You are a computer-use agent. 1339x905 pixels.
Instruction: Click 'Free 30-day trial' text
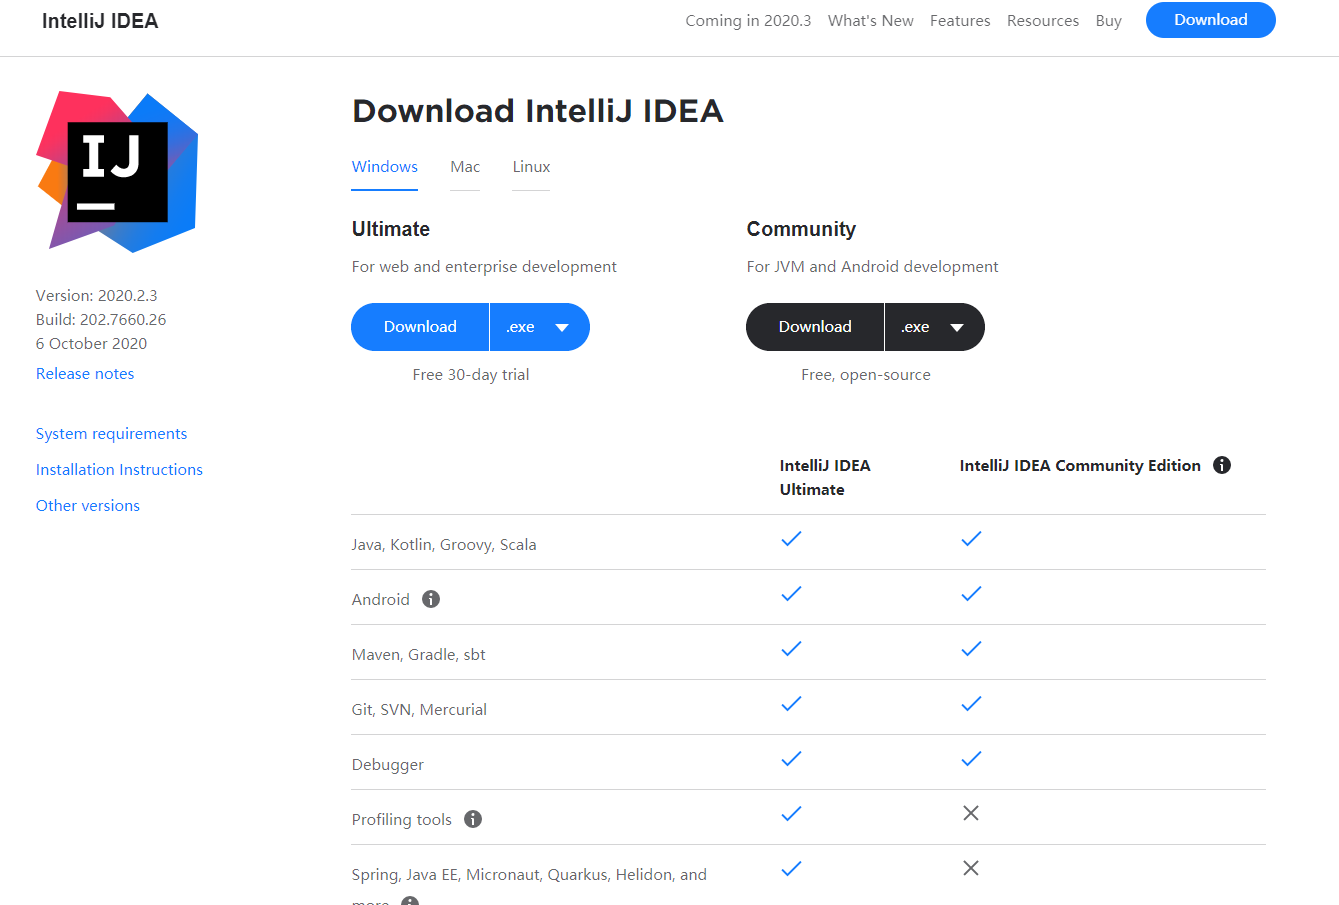click(x=471, y=375)
